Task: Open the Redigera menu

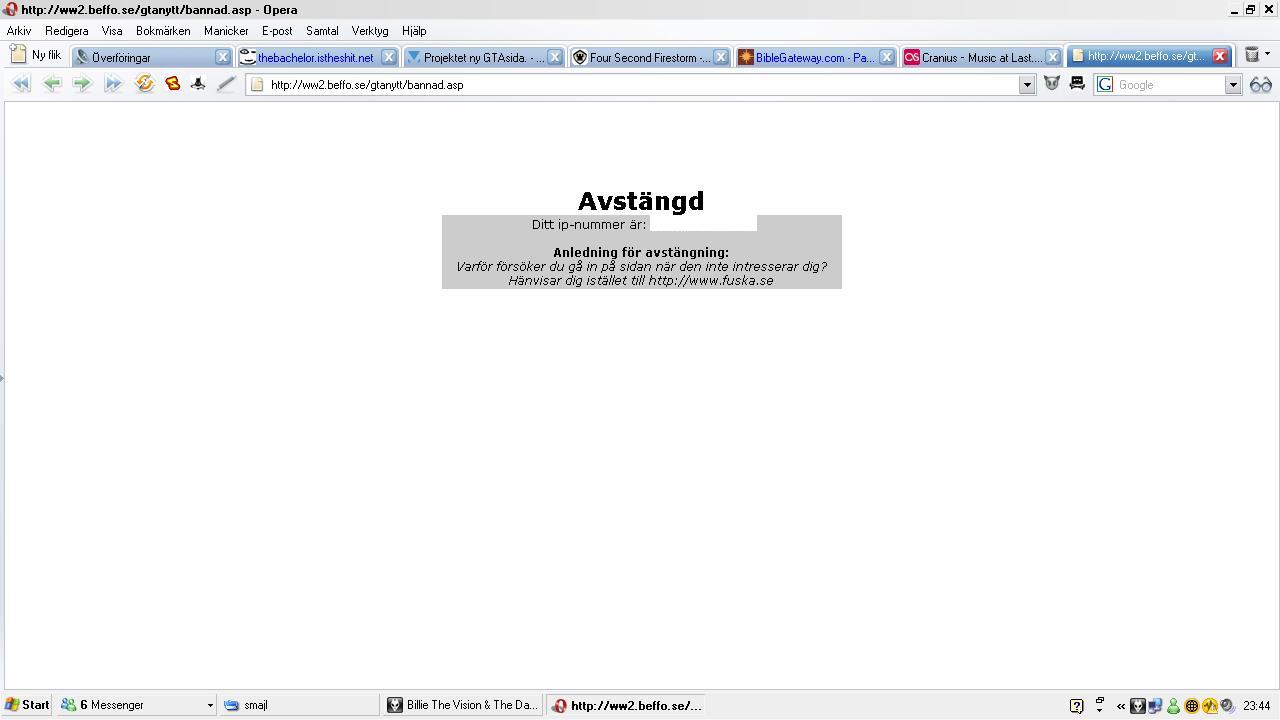Action: pos(67,31)
